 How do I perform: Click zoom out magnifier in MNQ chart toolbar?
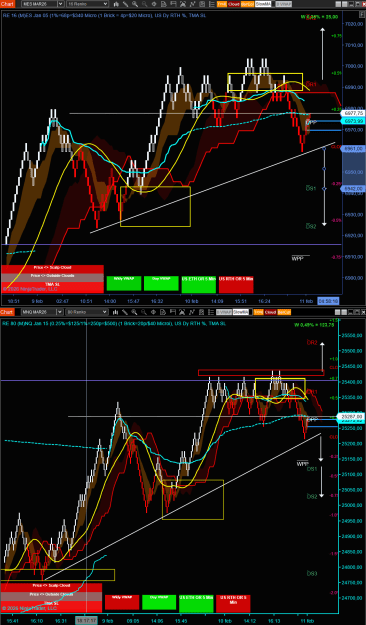[x=144, y=312]
